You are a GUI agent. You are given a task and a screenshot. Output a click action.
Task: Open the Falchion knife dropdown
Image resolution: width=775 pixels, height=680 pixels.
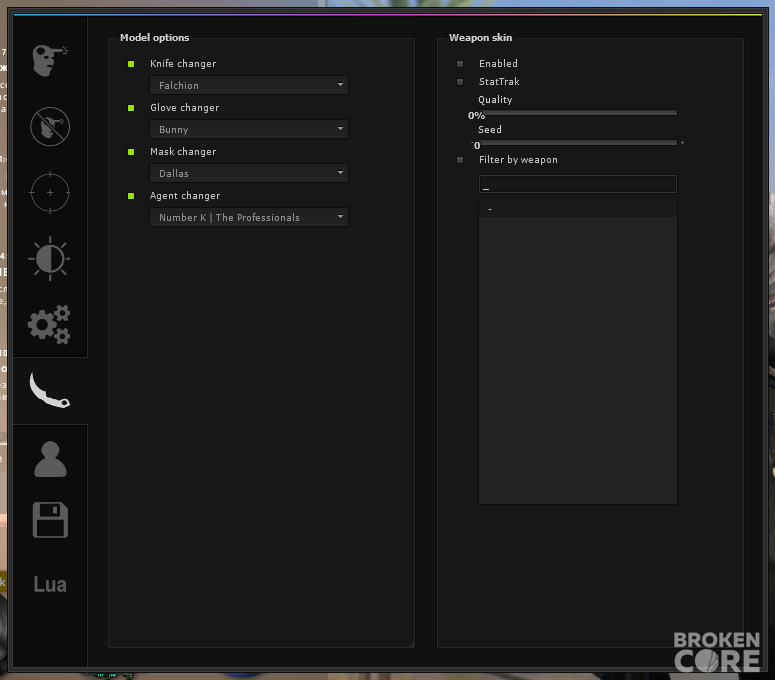point(249,85)
